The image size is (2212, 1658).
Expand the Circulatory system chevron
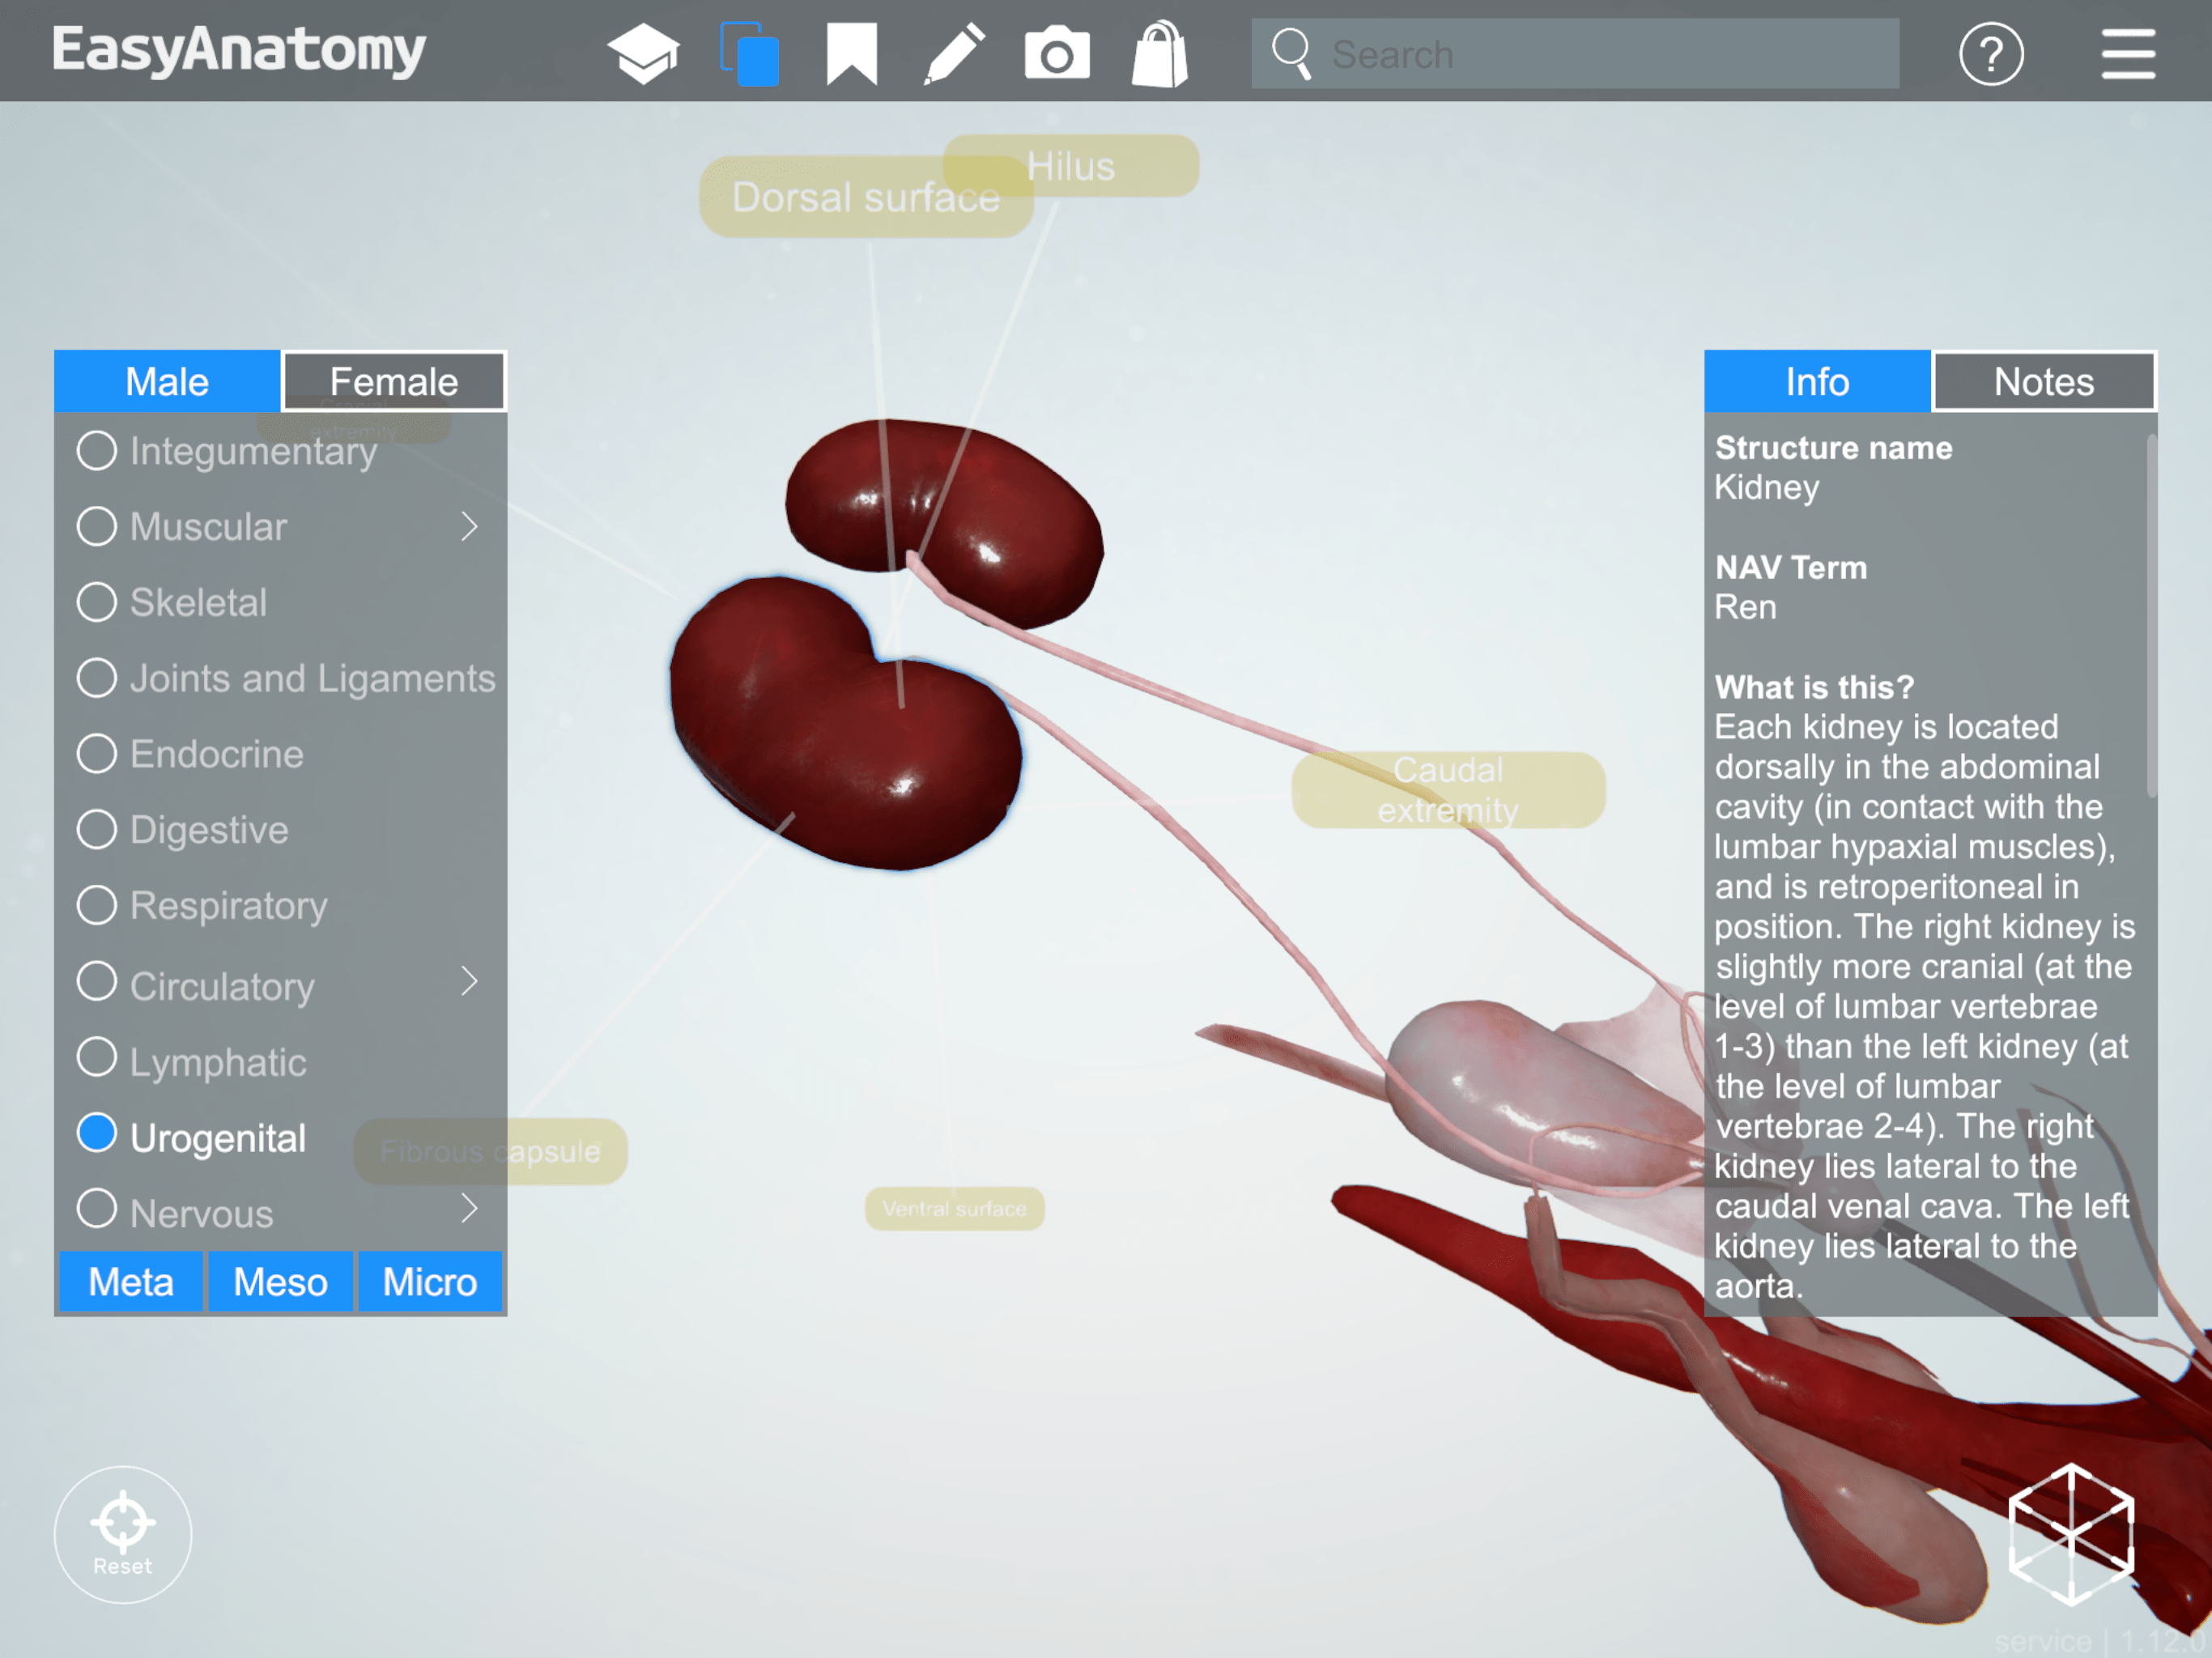point(469,981)
